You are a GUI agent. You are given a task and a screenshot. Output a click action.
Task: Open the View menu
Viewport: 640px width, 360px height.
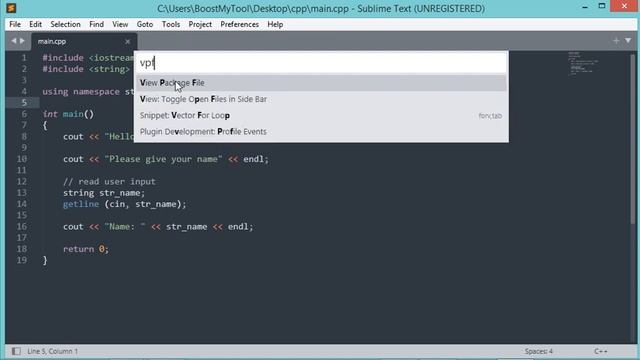click(x=120, y=24)
